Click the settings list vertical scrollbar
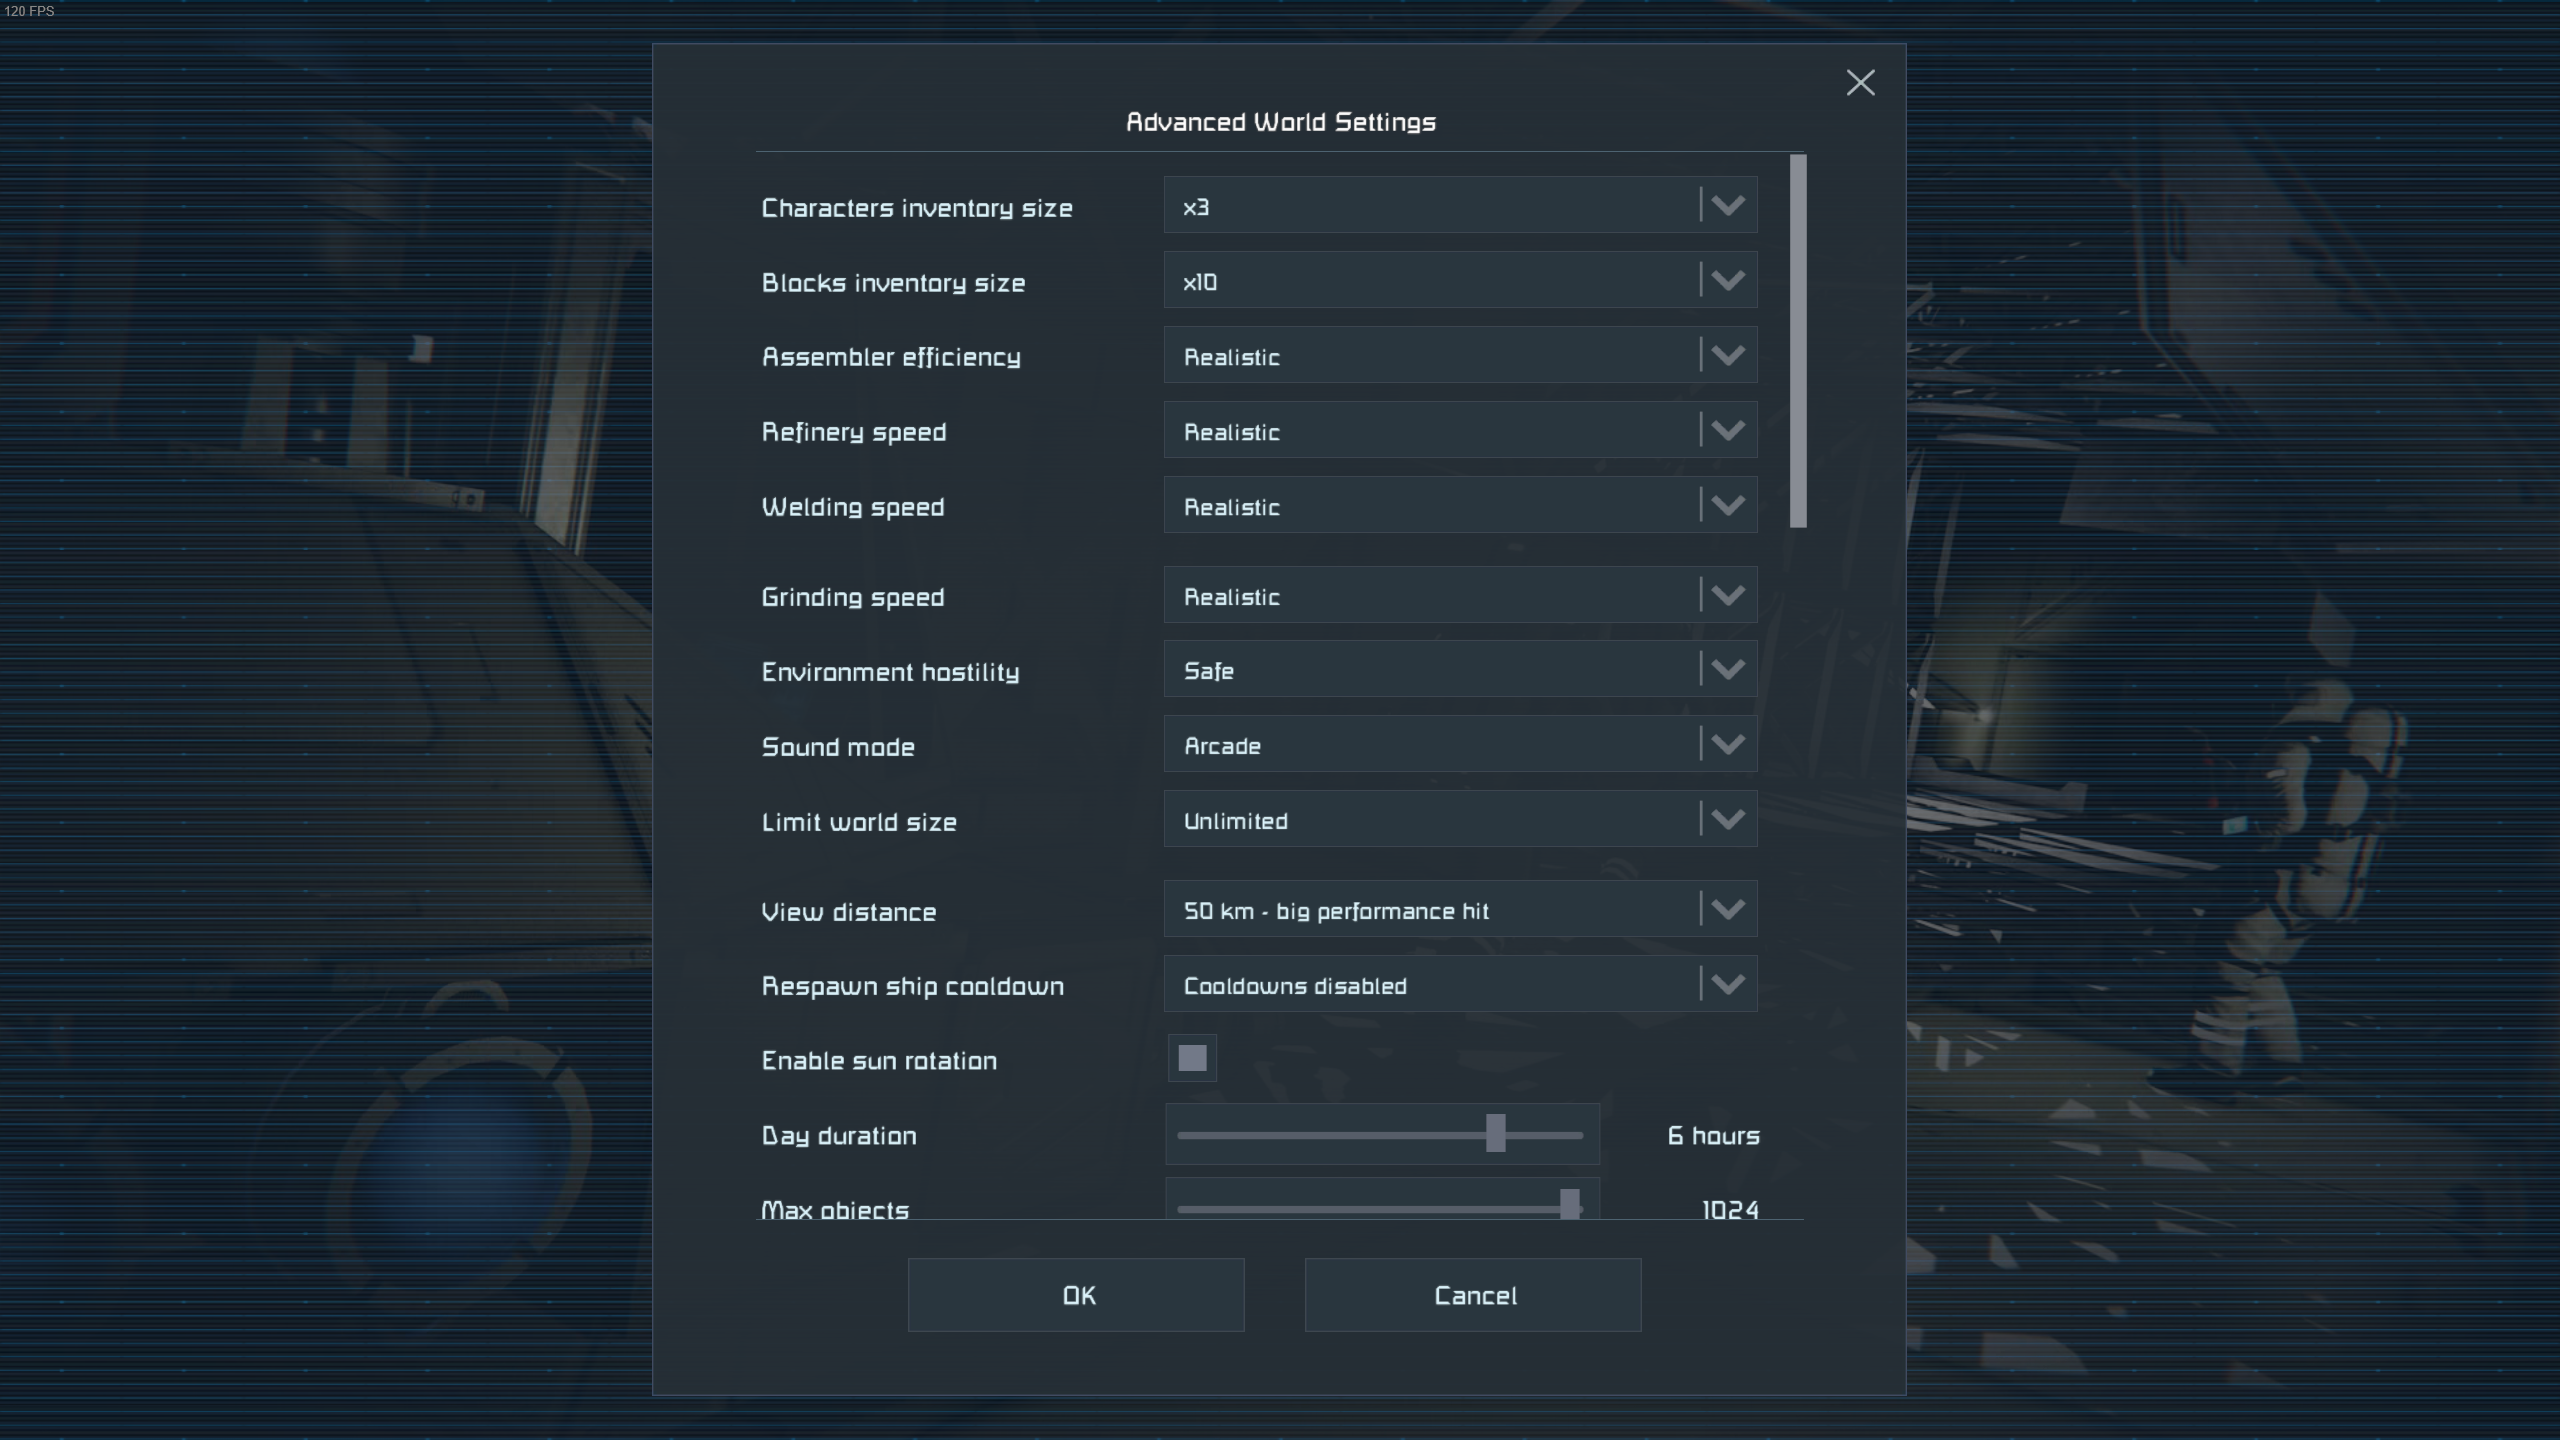Viewport: 2560px width, 1440px height. (x=1798, y=340)
